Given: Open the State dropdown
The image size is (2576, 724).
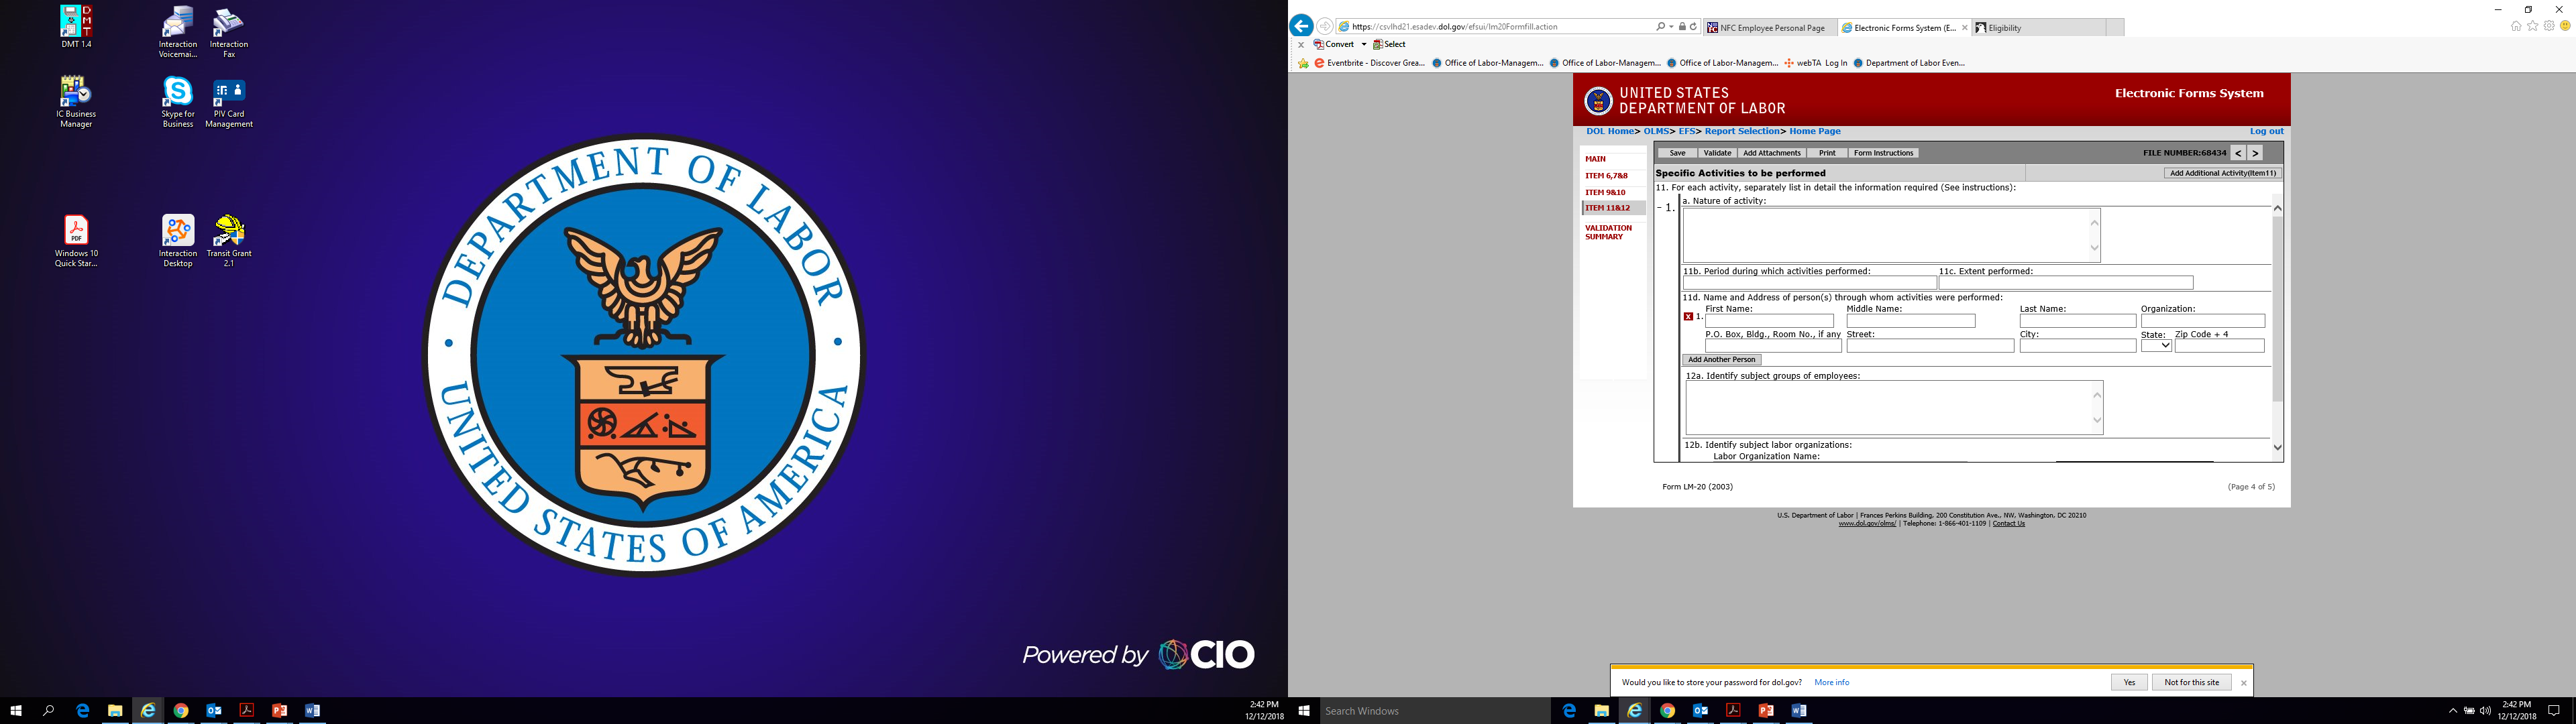Looking at the screenshot, I should click(x=2156, y=346).
